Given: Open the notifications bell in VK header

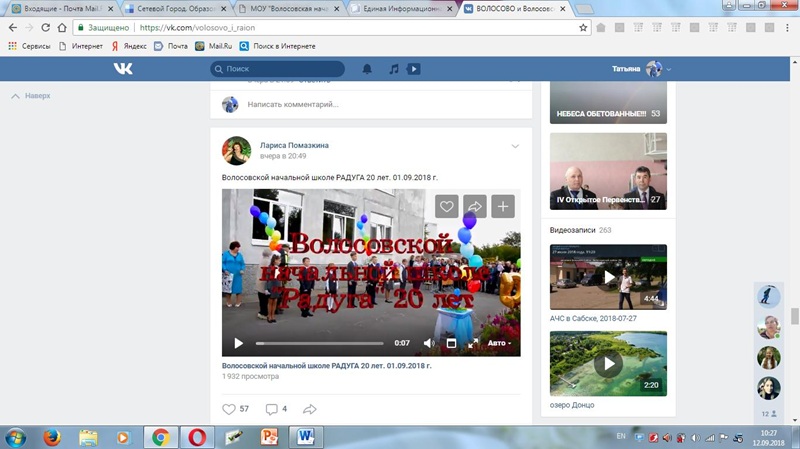Looking at the screenshot, I should (x=367, y=69).
